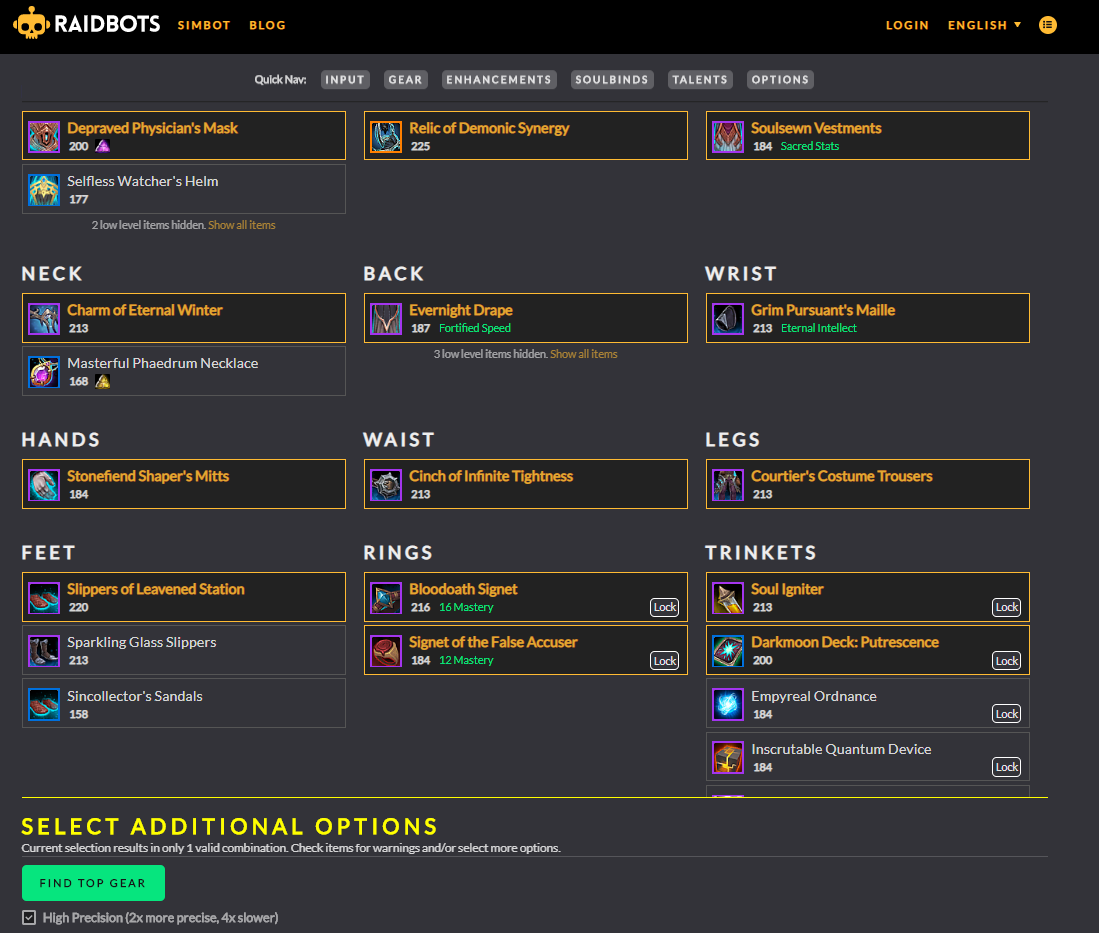
Task: Lock Darkmoon Deck: Putrescence trinket
Action: click(1006, 660)
